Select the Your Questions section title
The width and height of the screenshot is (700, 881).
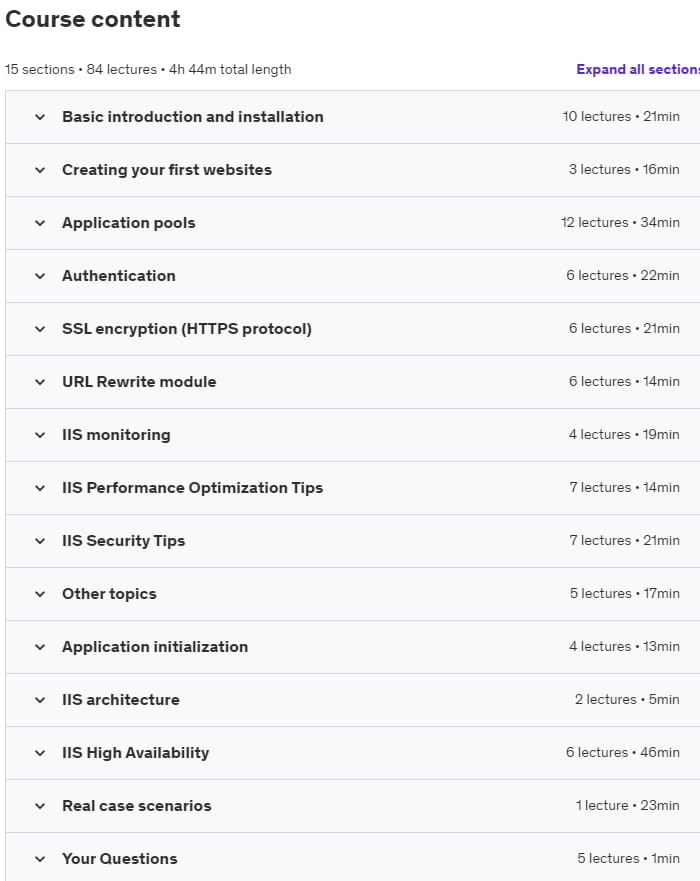119,859
